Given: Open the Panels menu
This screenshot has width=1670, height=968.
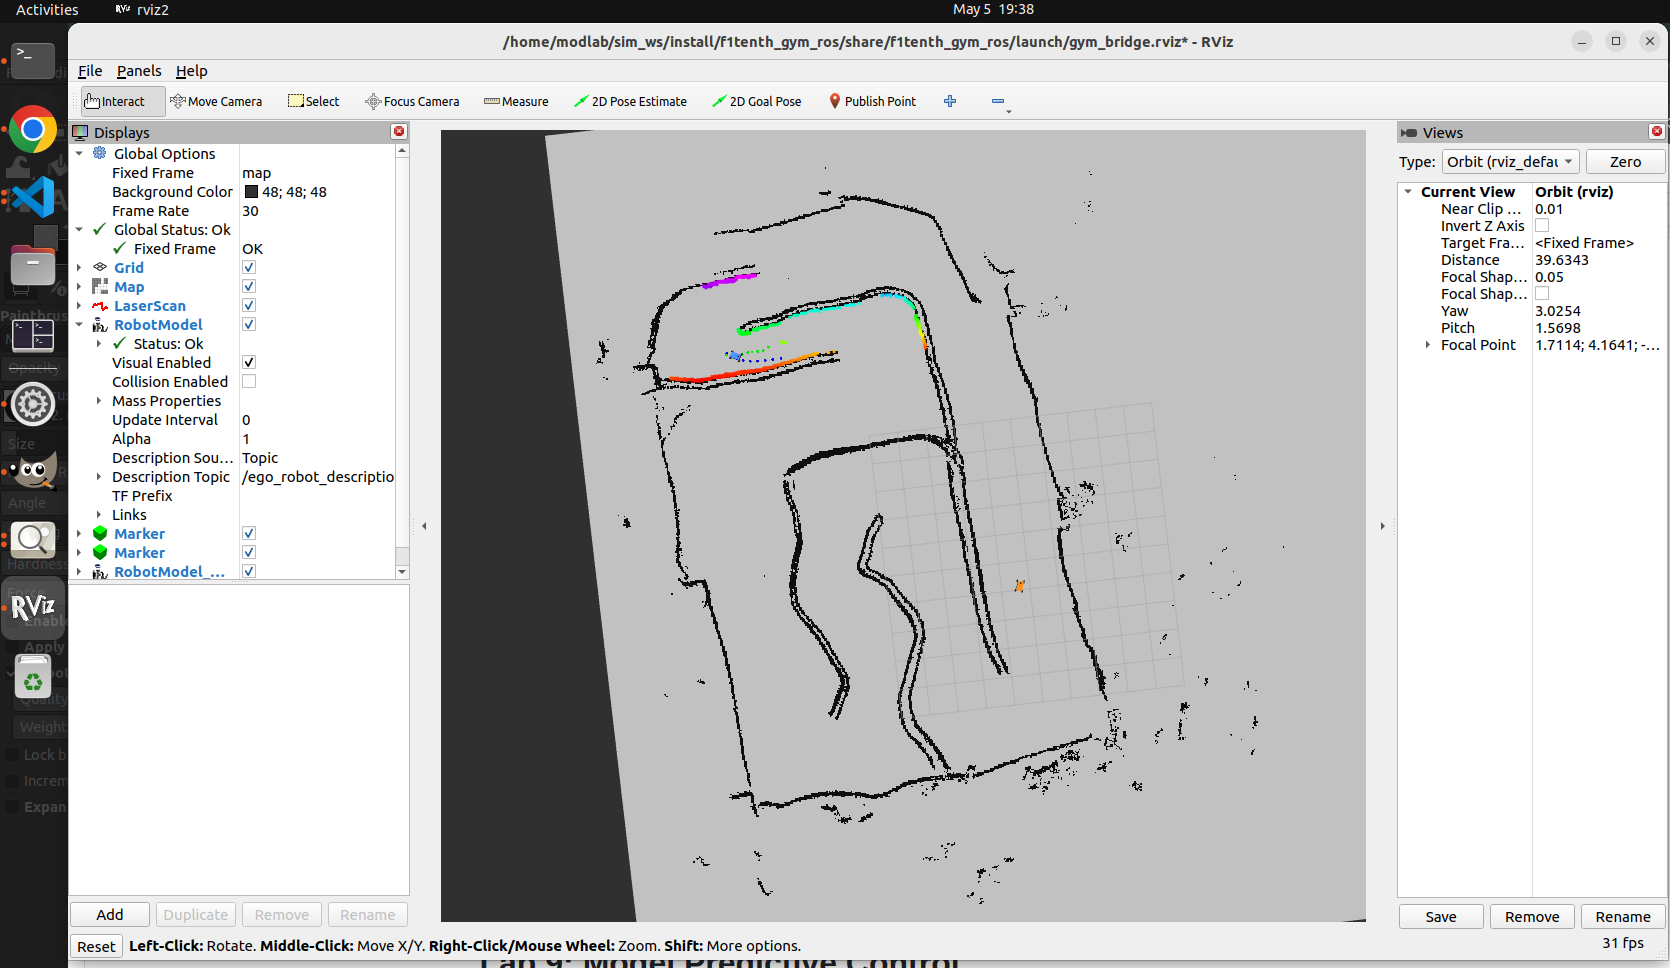Looking at the screenshot, I should (139, 71).
